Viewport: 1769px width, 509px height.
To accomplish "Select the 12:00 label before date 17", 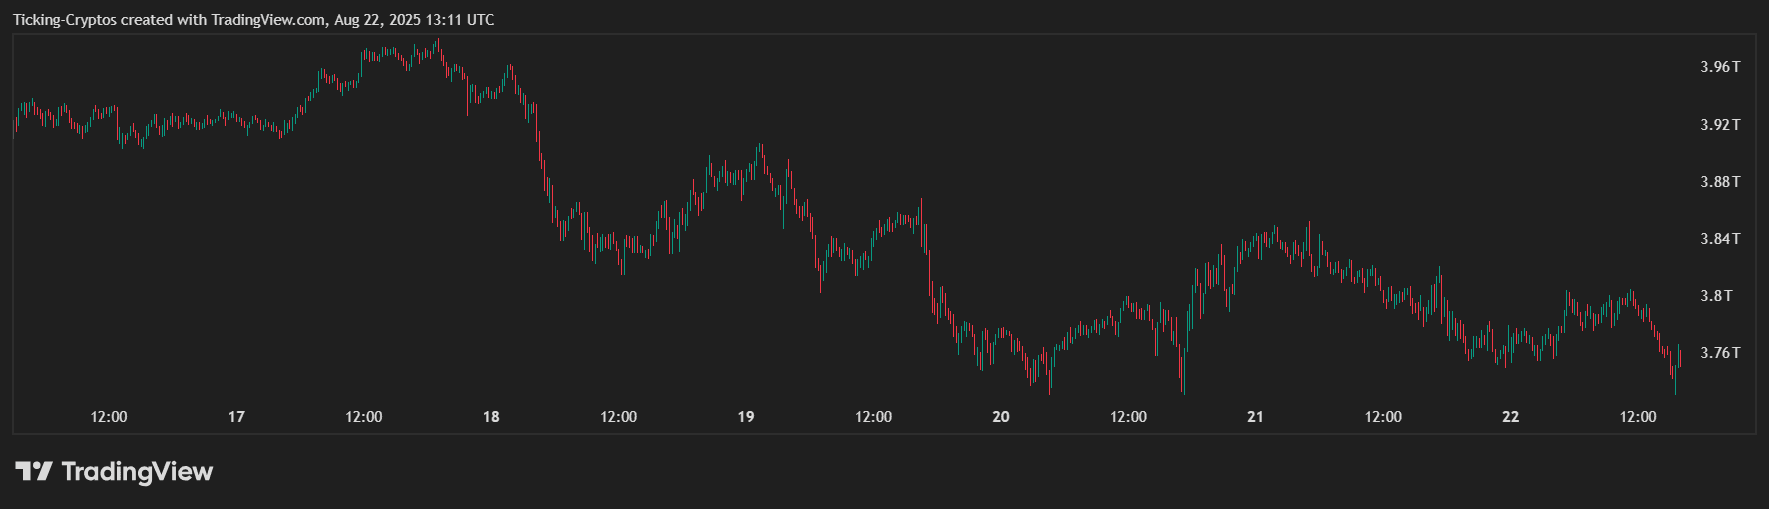I will coord(109,417).
